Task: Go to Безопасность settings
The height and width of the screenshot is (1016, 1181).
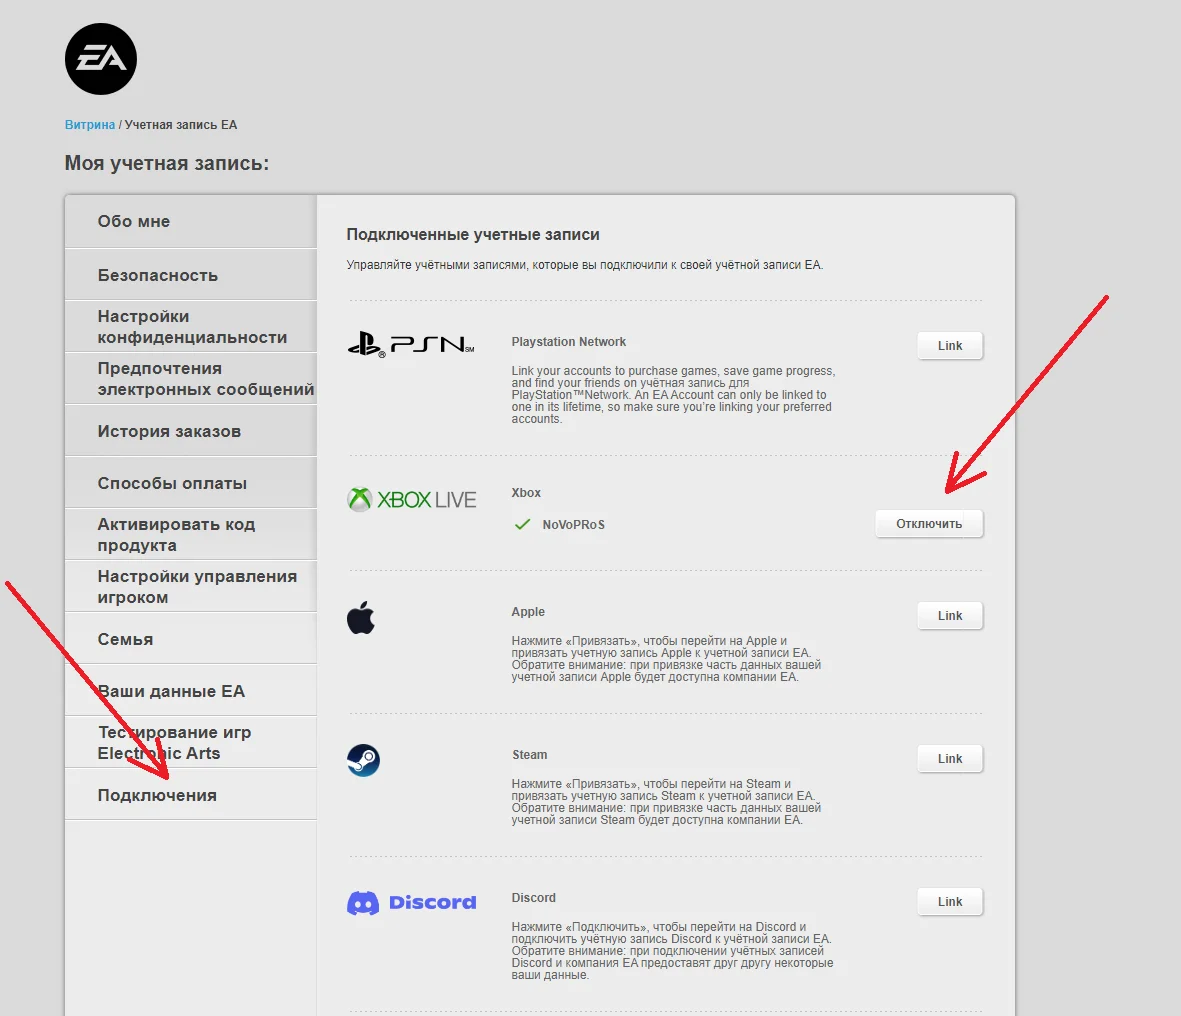Action: 191,275
